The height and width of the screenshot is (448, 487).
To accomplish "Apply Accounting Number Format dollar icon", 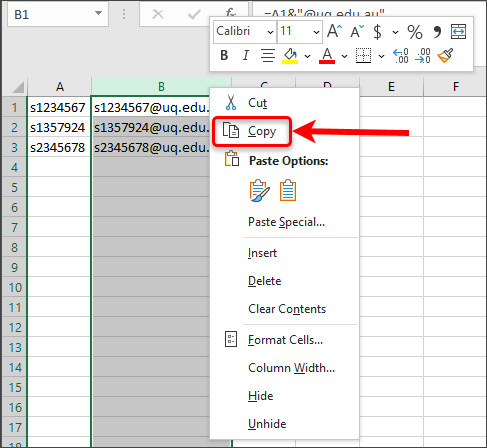I will (x=377, y=32).
